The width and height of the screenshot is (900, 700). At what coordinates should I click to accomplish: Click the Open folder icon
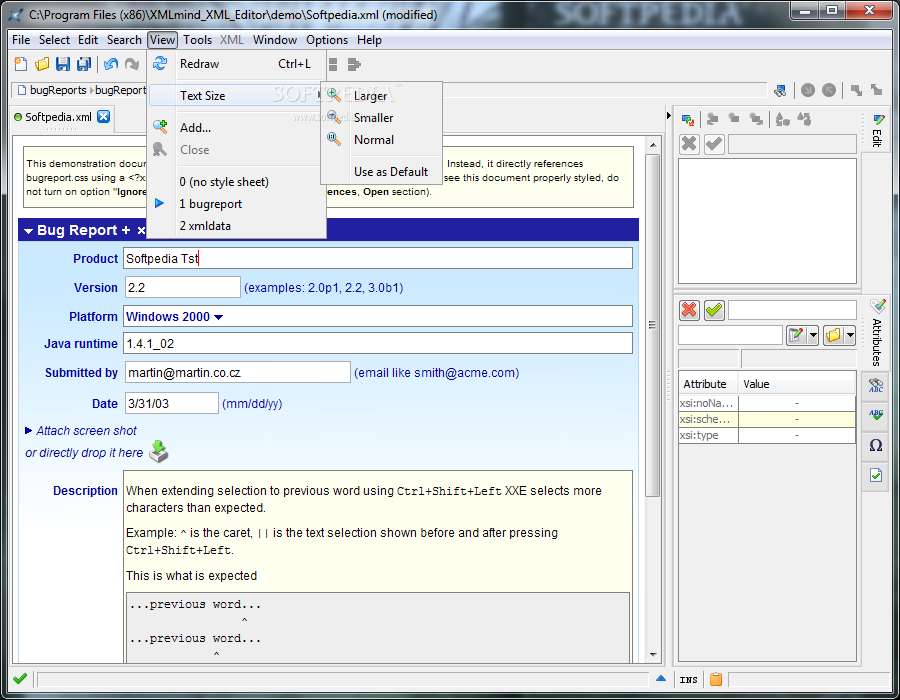[x=42, y=64]
